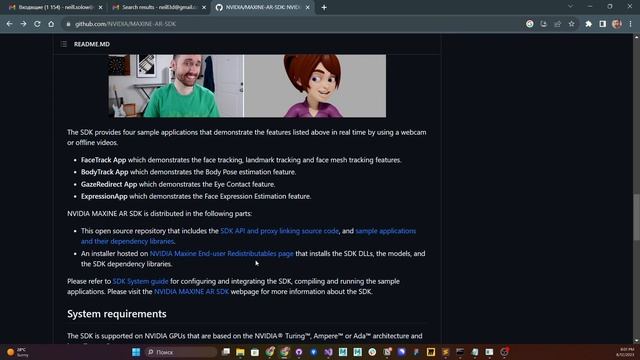640x360 pixels.
Task: Click the Google Lens icon in address bar
Action: point(530,24)
